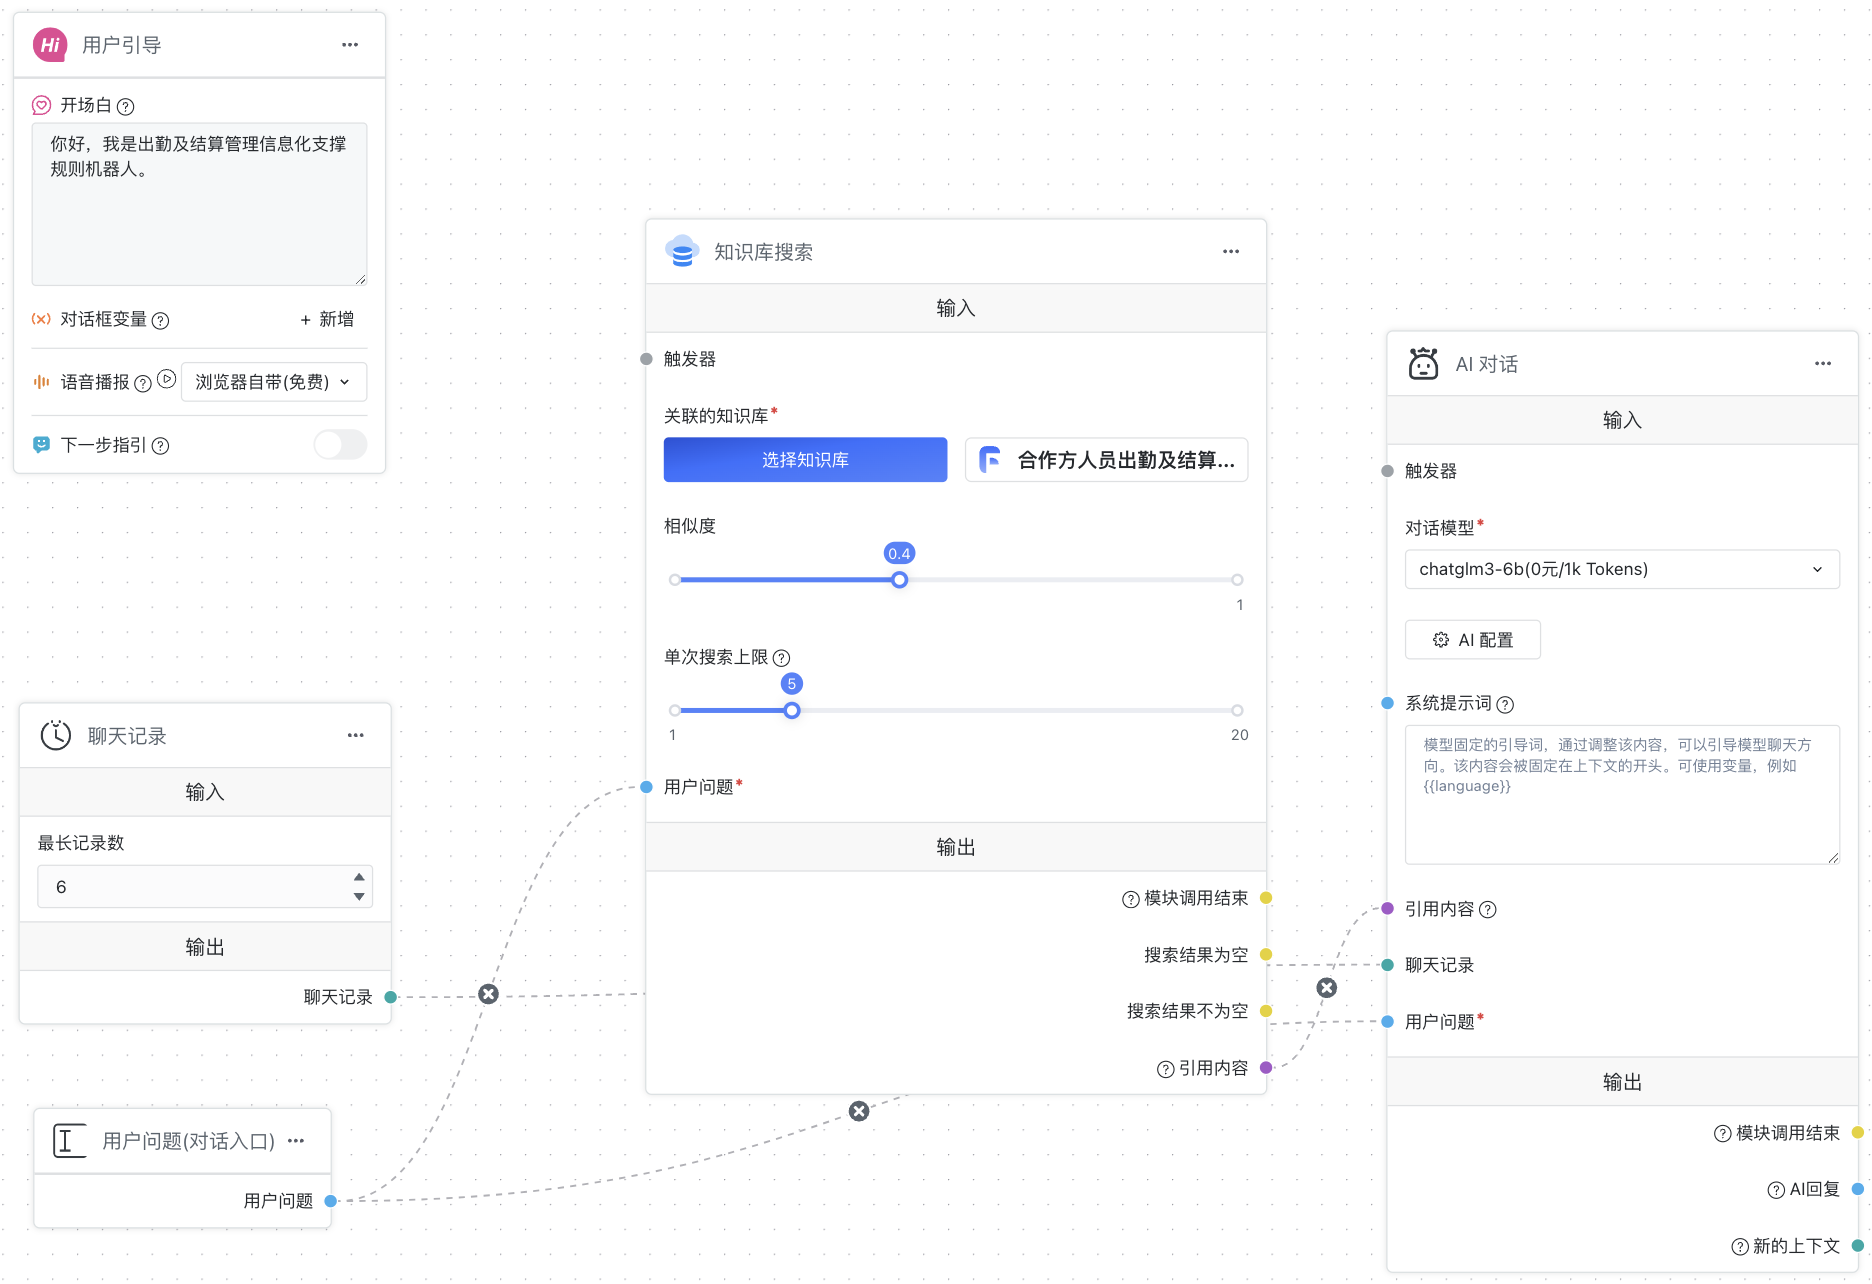Click the 单次搜索上限 slider handle
Screen dimensions: 1872x1284
tap(791, 711)
